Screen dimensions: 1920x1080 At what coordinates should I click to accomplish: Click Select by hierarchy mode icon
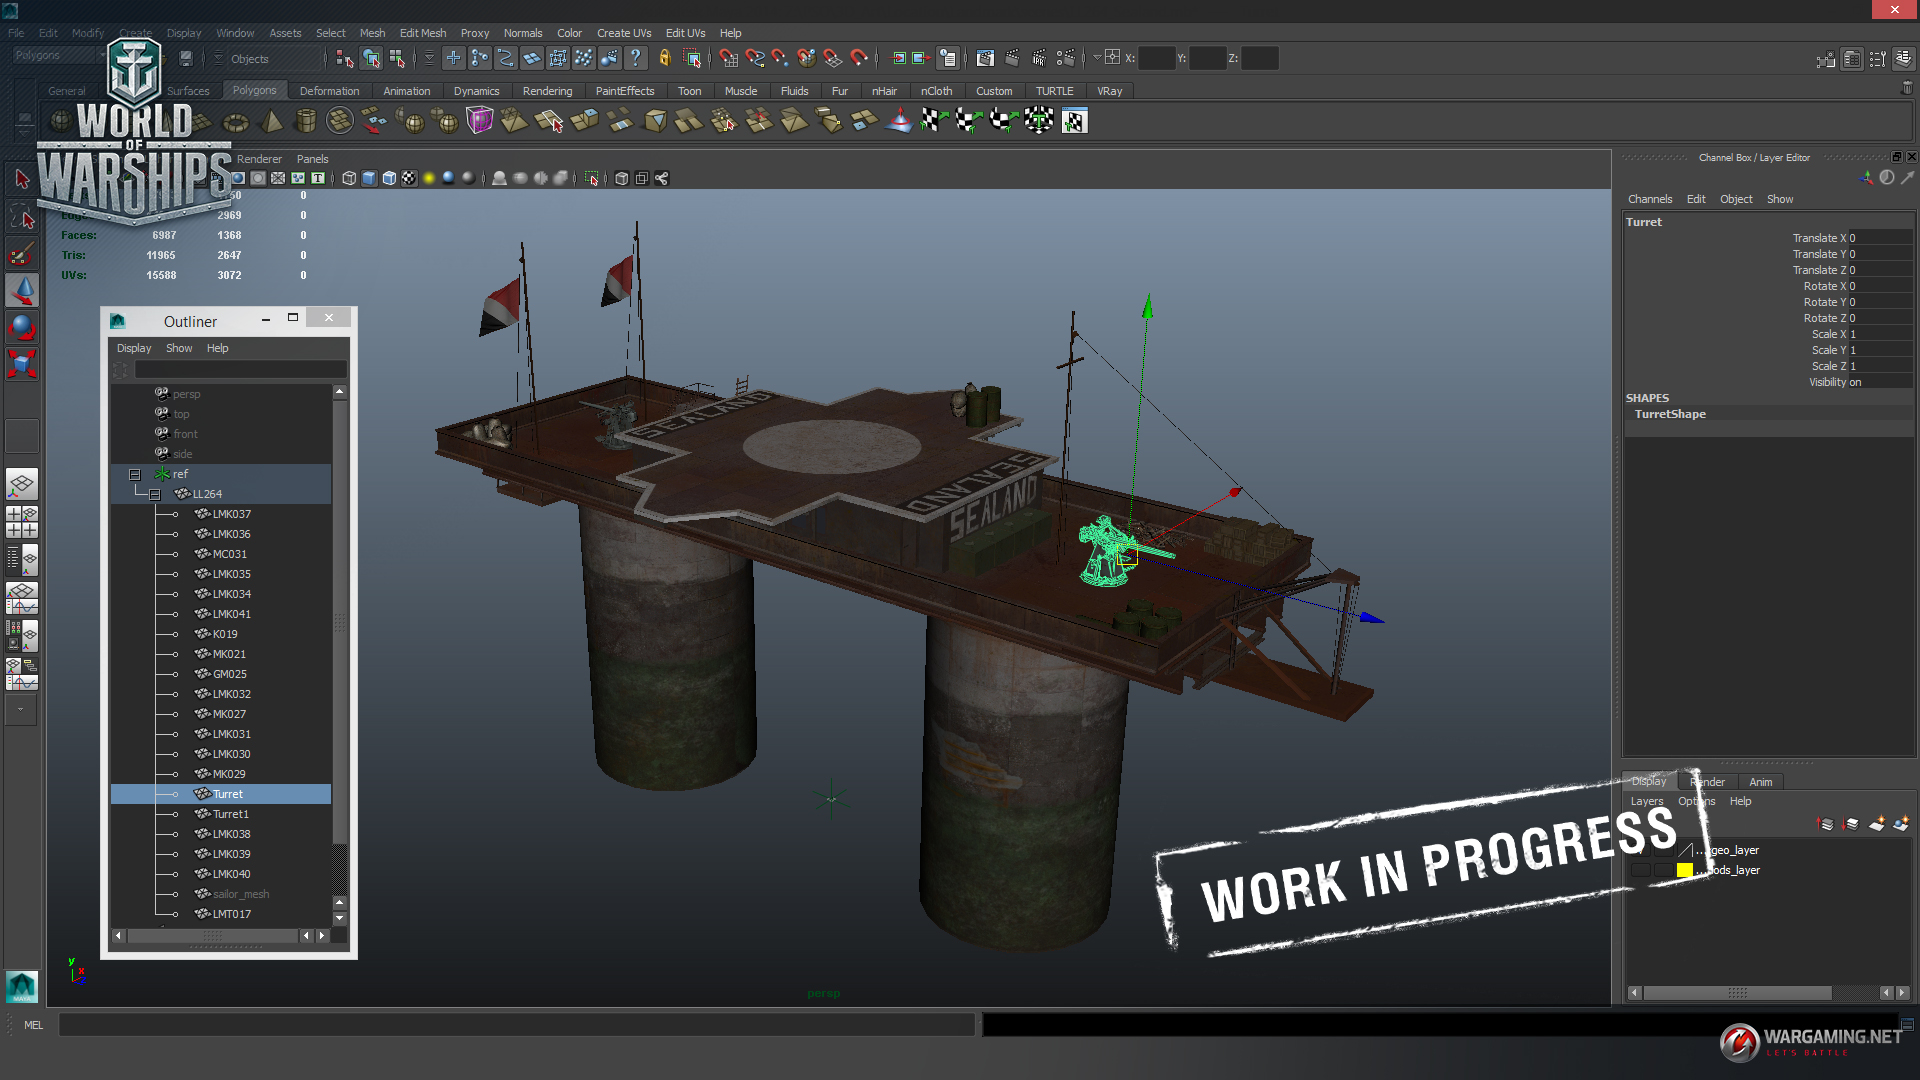pyautogui.click(x=345, y=58)
